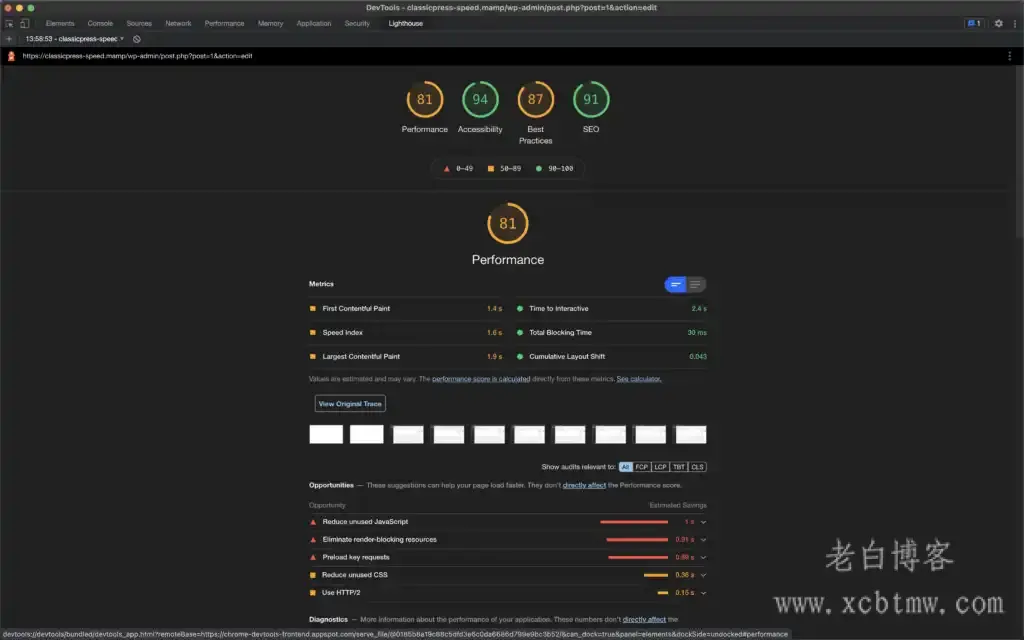Filter audits by TBT
The height and width of the screenshot is (640, 1024).
click(x=679, y=467)
